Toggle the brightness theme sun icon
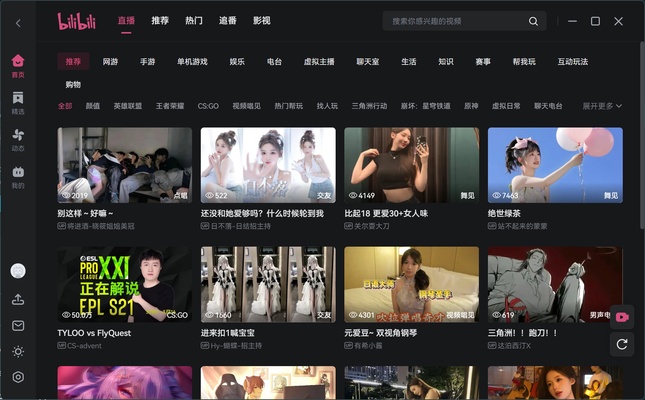Screen dimensions: 645x400 pos(18,351)
